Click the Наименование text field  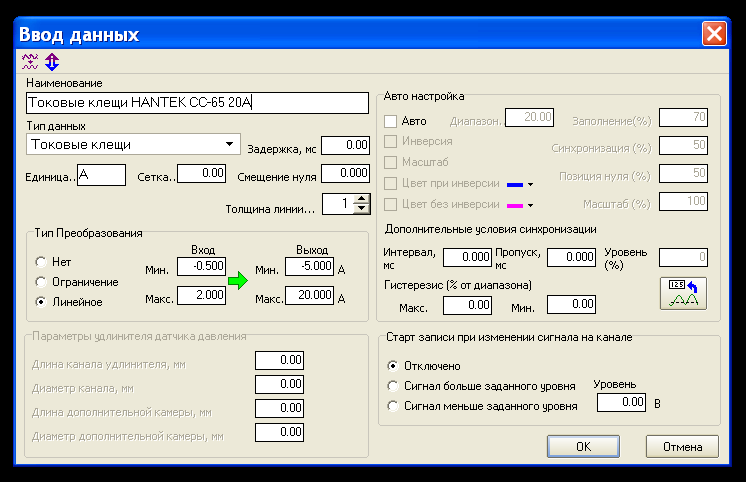click(197, 103)
